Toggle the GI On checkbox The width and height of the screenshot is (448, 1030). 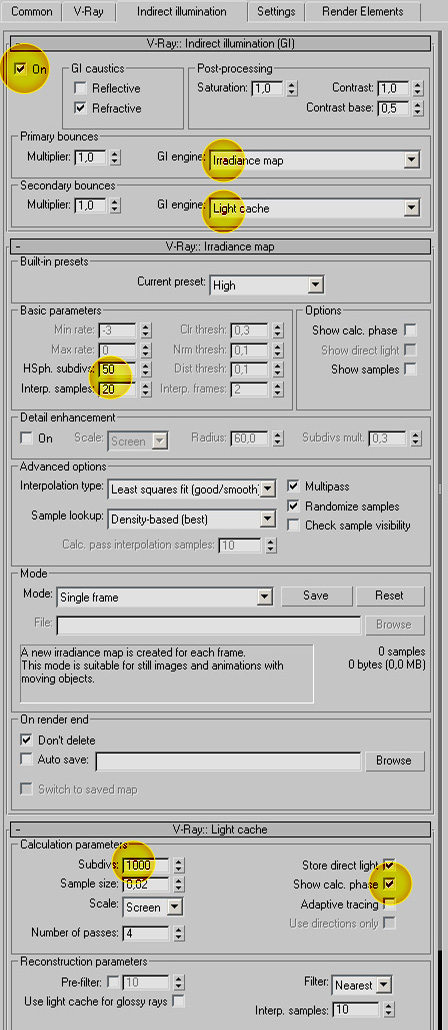pos(22,69)
